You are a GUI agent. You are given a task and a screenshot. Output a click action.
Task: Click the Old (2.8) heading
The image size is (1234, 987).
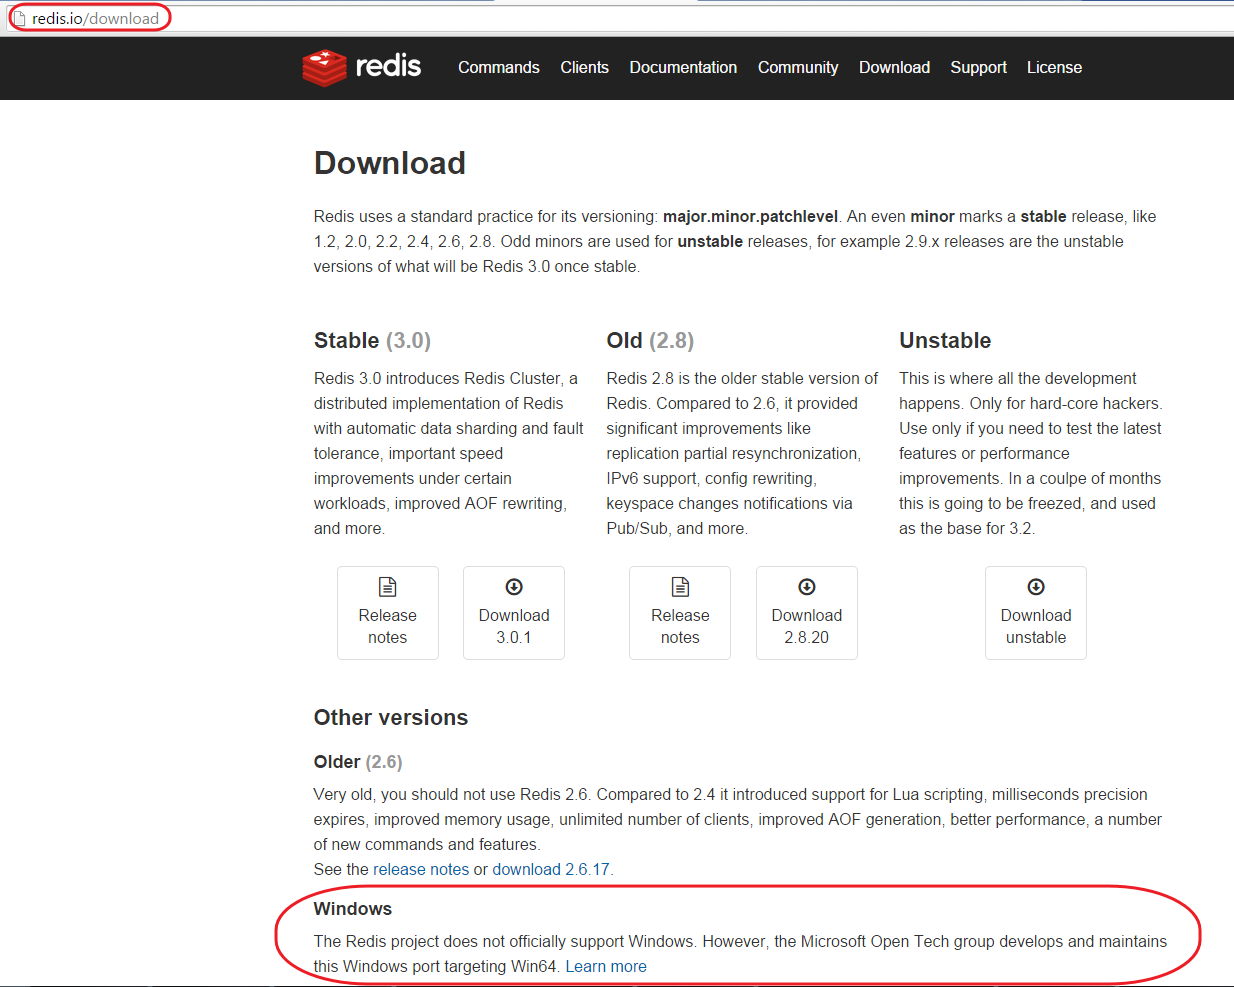(x=650, y=340)
